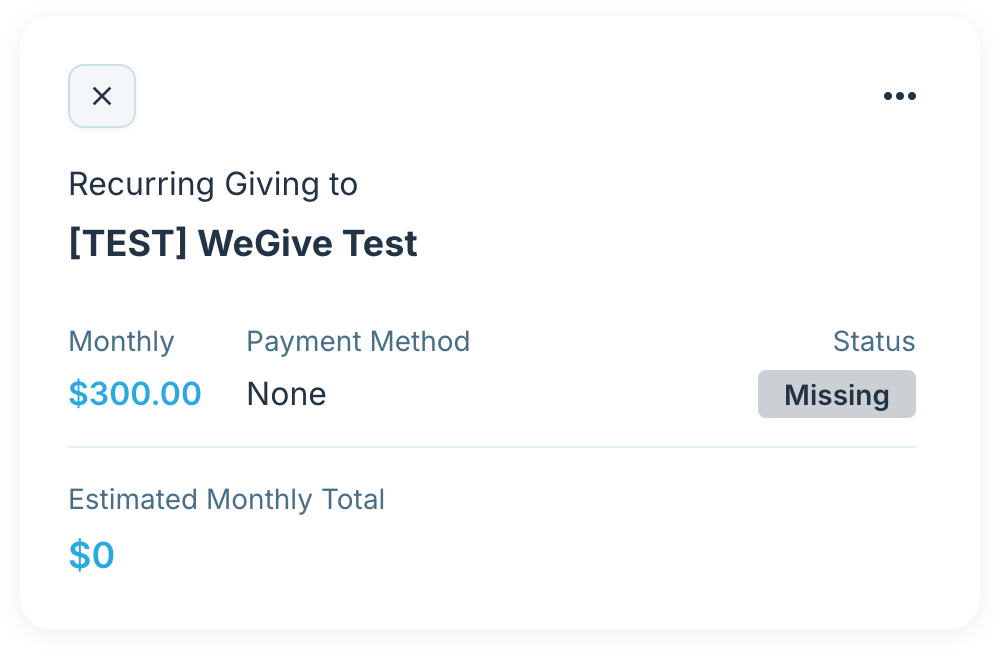Click the word WeGive in the title
Viewport: 1000px width, 654px height.
click(266, 243)
